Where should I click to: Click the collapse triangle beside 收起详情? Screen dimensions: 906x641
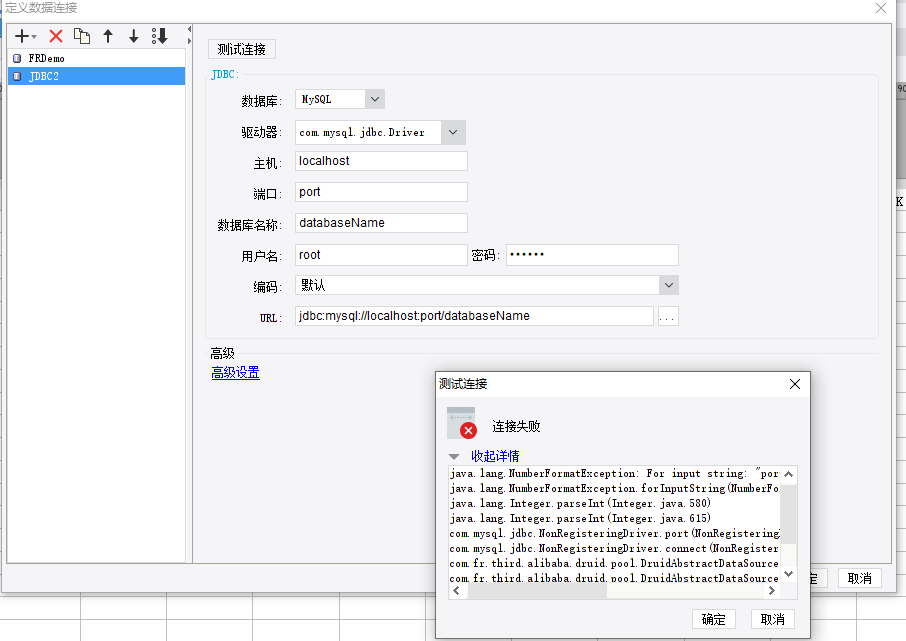(x=454, y=457)
